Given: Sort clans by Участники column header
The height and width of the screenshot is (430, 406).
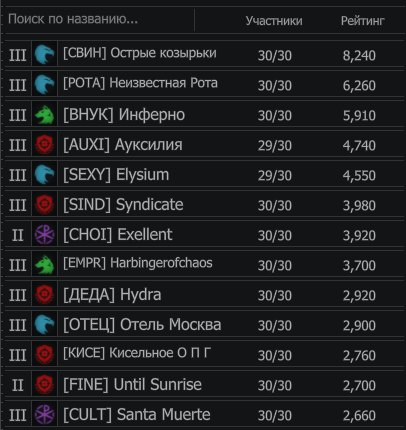Looking at the screenshot, I should [274, 21].
